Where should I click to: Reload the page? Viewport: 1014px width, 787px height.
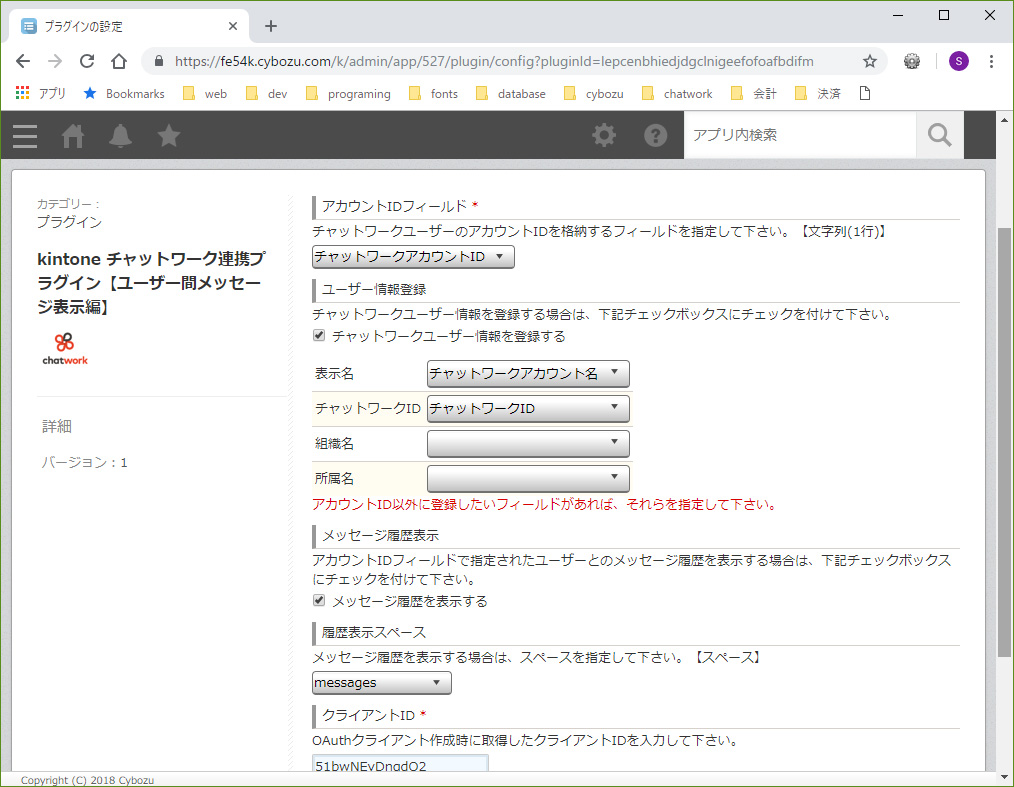(x=87, y=61)
